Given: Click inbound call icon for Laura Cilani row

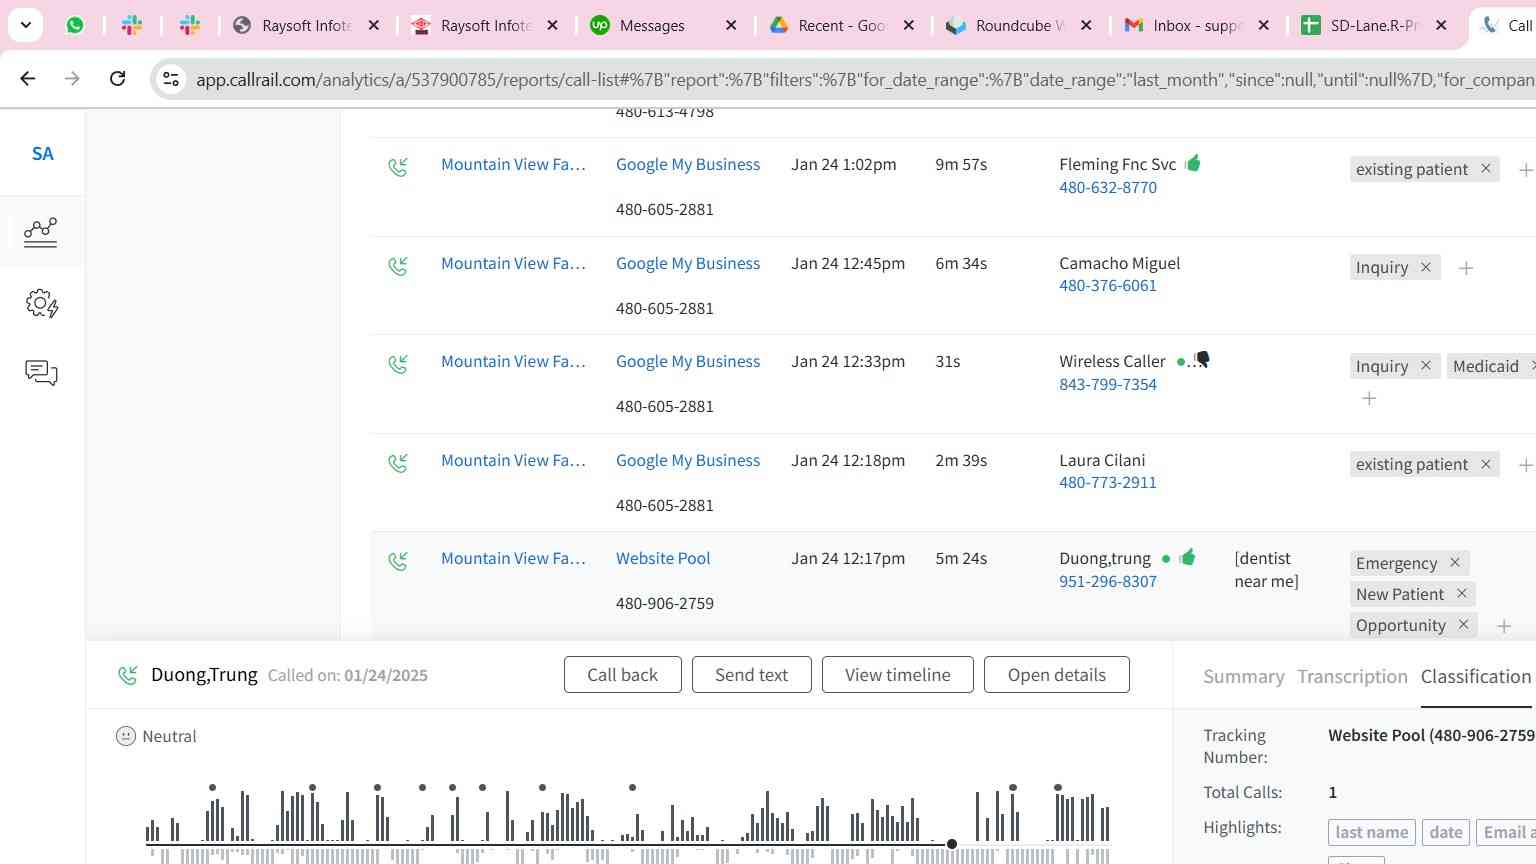Looking at the screenshot, I should click(398, 463).
